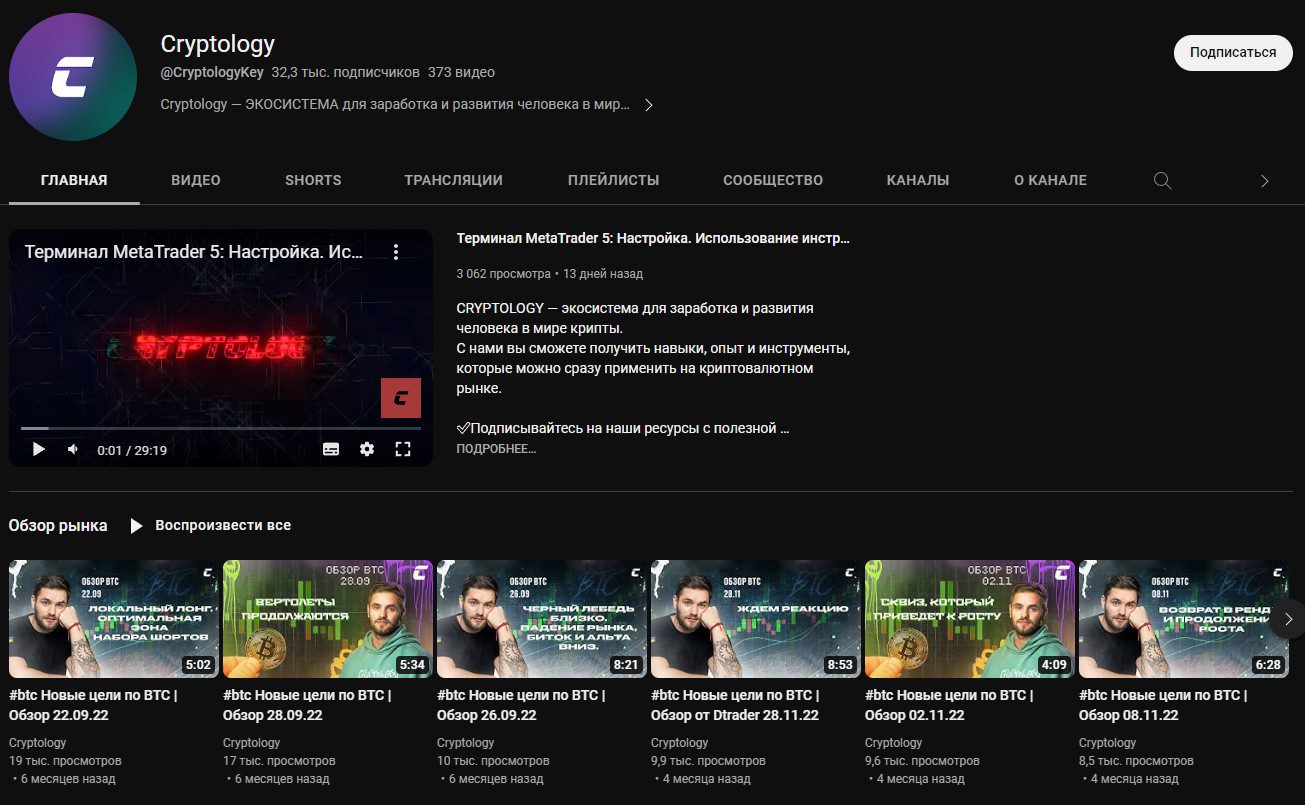Viewport: 1305px width, 805px height.
Task: Click the 8:53 duration badge
Action: click(x=838, y=663)
